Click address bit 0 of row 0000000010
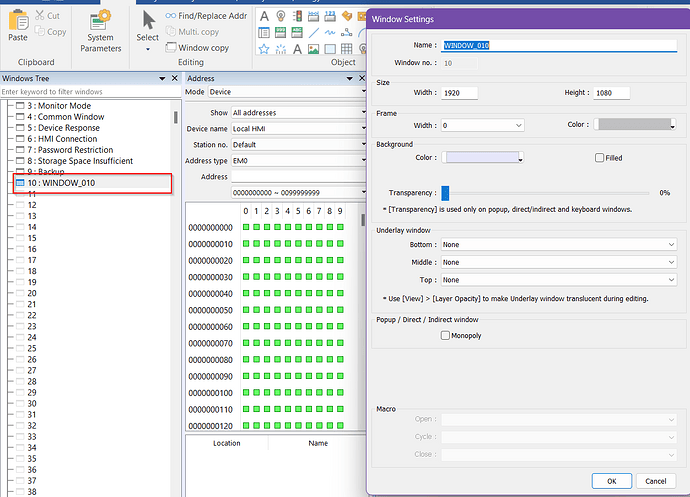 click(246, 243)
